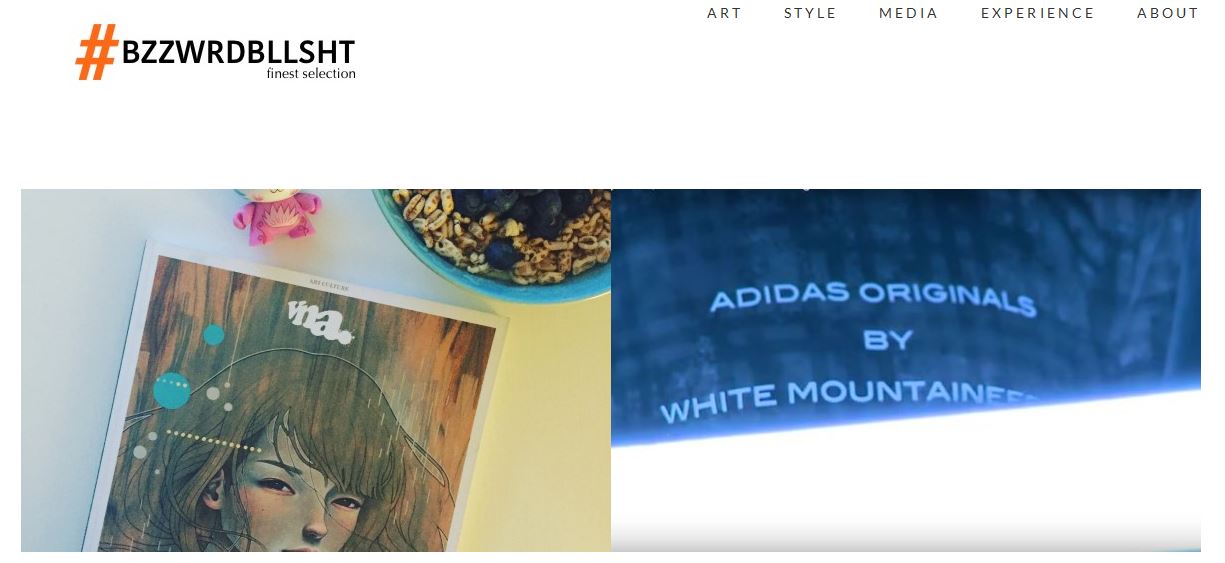Click the large teal circle on the cover
Image resolution: width=1225 pixels, height=563 pixels.
click(x=172, y=390)
